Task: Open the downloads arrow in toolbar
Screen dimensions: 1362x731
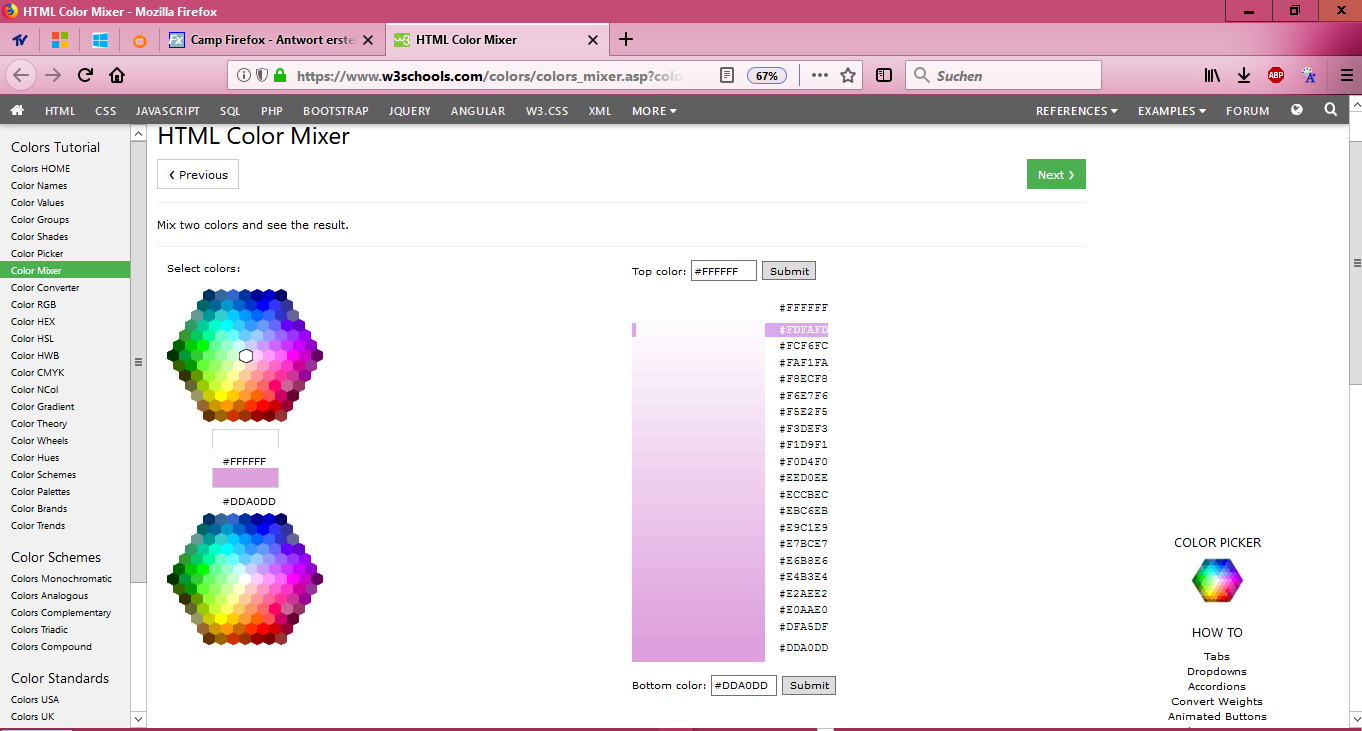Action: pyautogui.click(x=1244, y=76)
